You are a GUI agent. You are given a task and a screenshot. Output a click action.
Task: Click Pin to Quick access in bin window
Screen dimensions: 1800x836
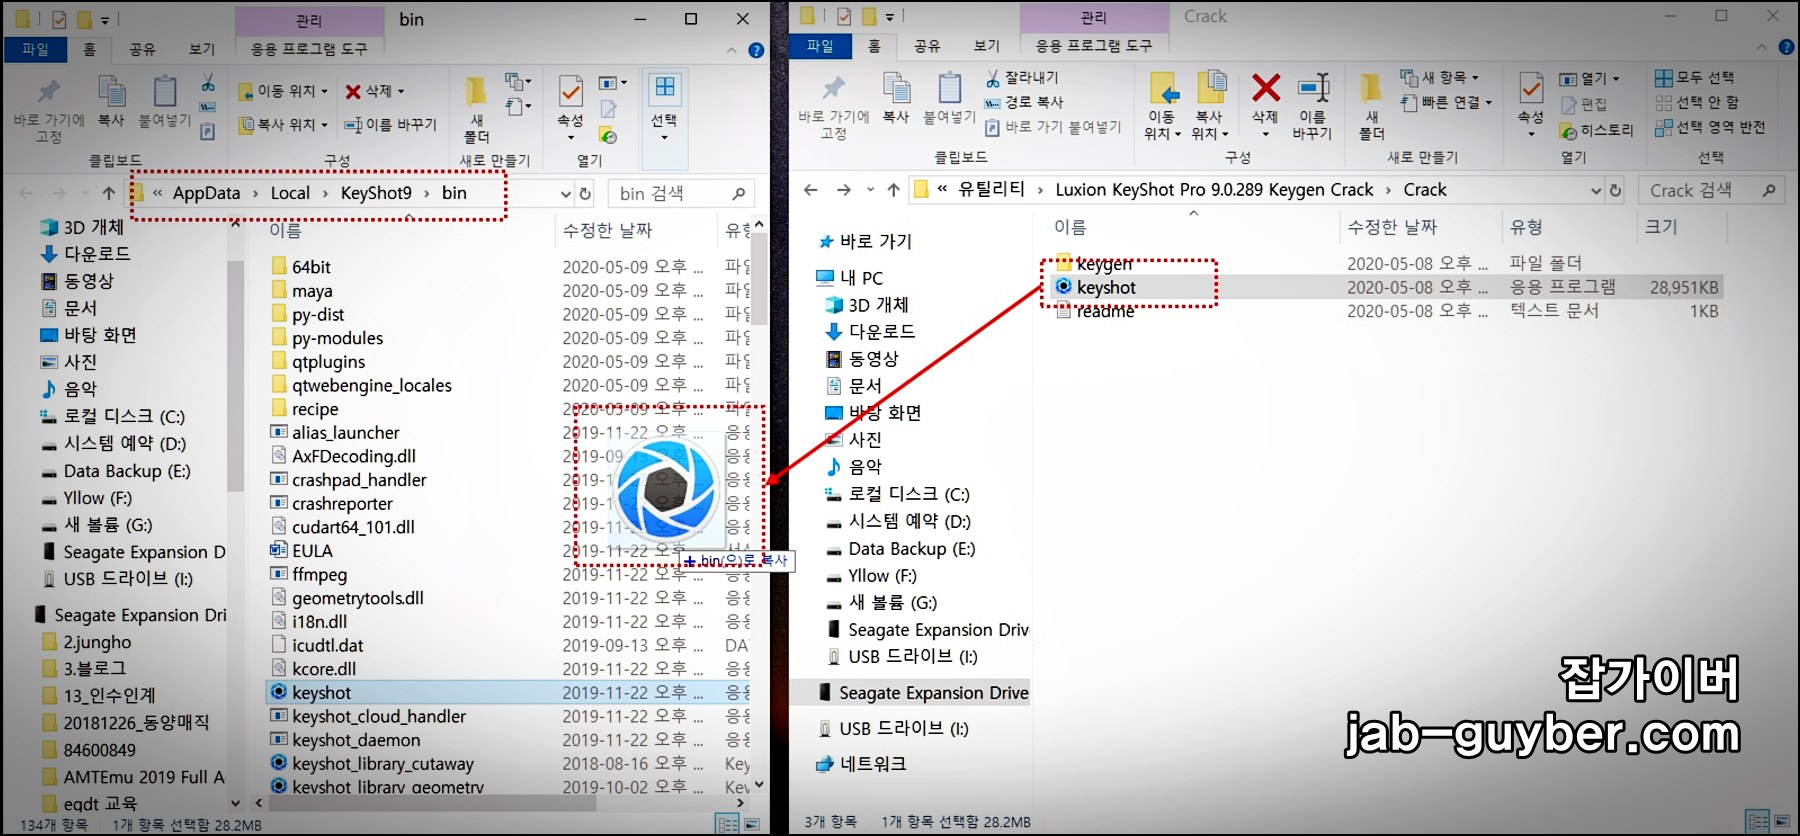click(48, 110)
